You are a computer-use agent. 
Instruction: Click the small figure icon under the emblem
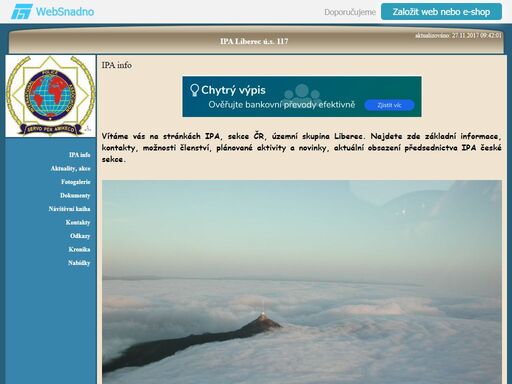(x=88, y=128)
